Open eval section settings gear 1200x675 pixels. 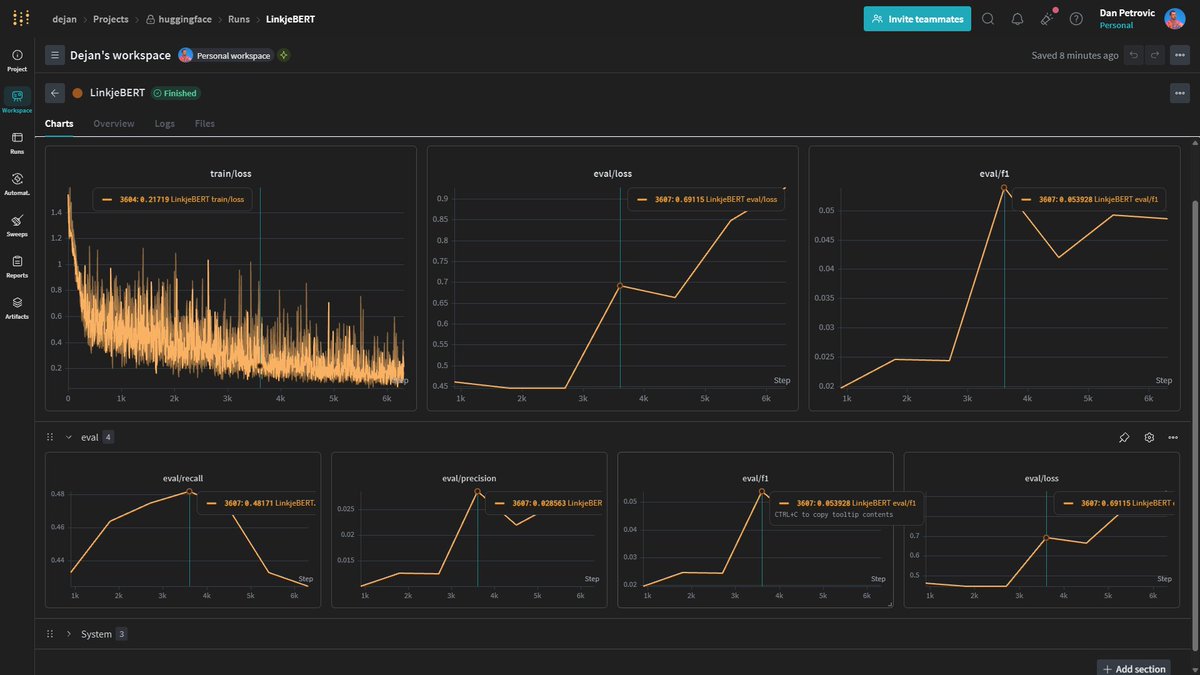click(x=1149, y=437)
